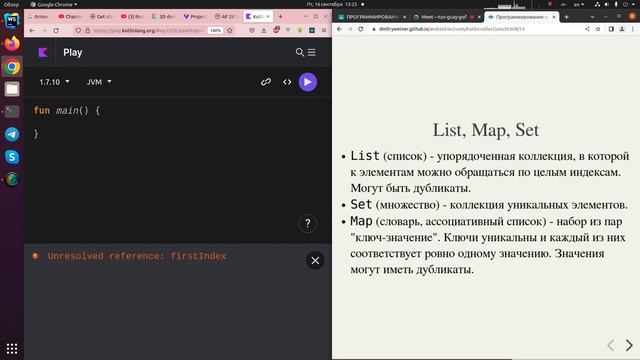This screenshot has width=640, height=360.
Task: Open Telegram from the Ubuntu dock
Action: [12, 134]
